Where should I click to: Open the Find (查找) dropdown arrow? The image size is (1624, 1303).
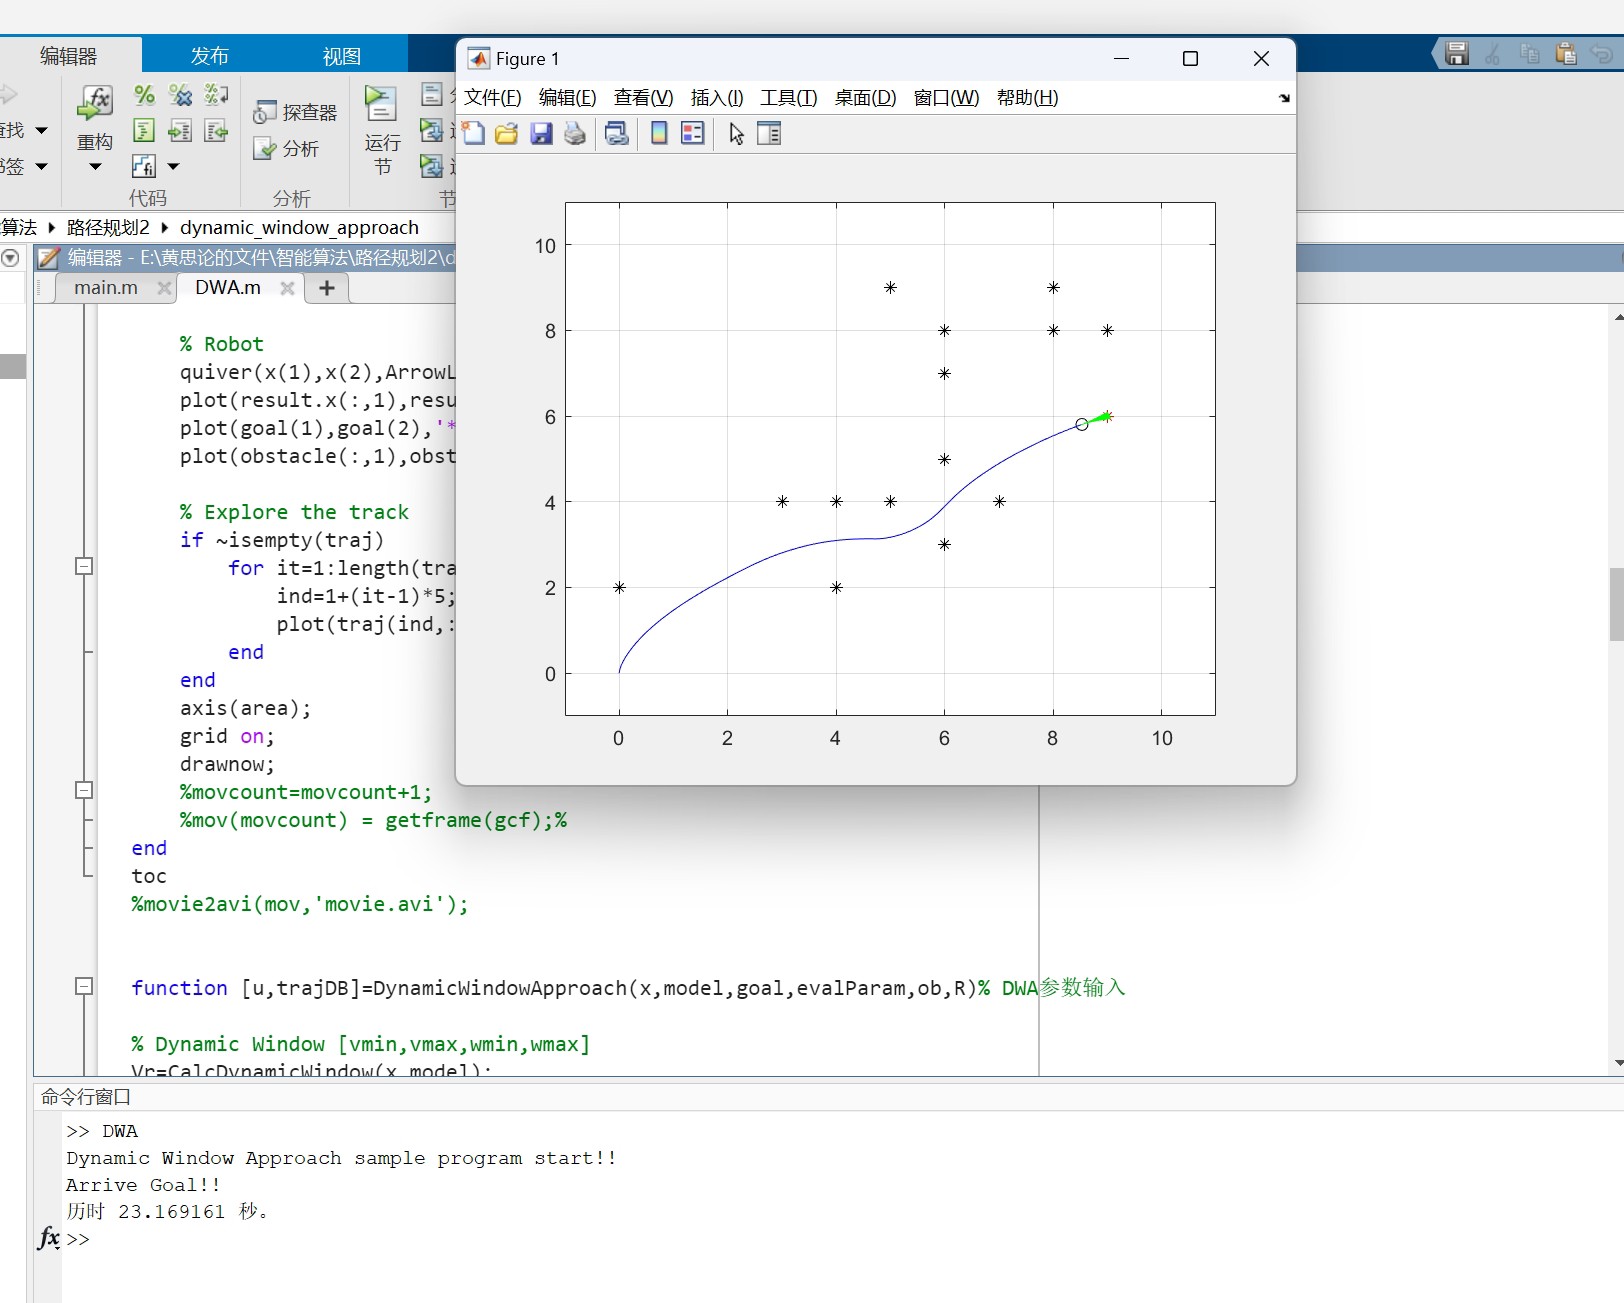(42, 131)
